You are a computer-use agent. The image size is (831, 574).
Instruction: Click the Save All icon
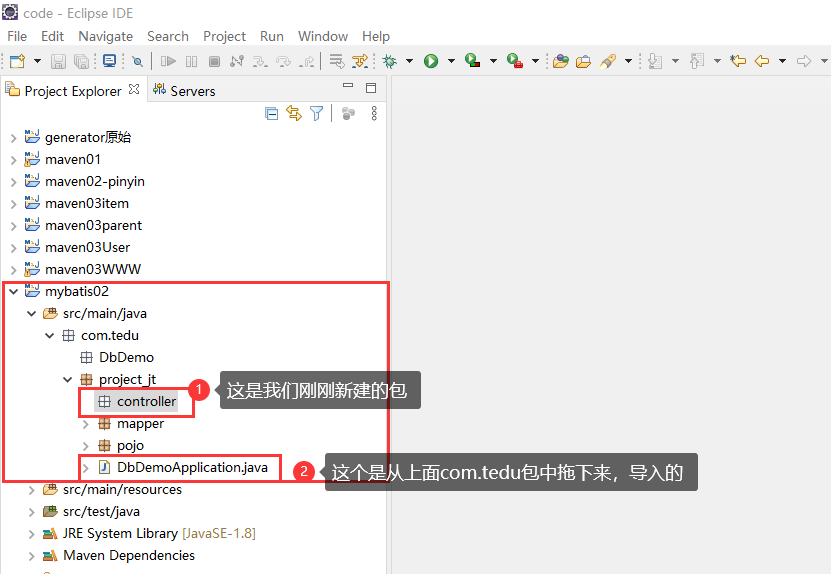pos(82,61)
